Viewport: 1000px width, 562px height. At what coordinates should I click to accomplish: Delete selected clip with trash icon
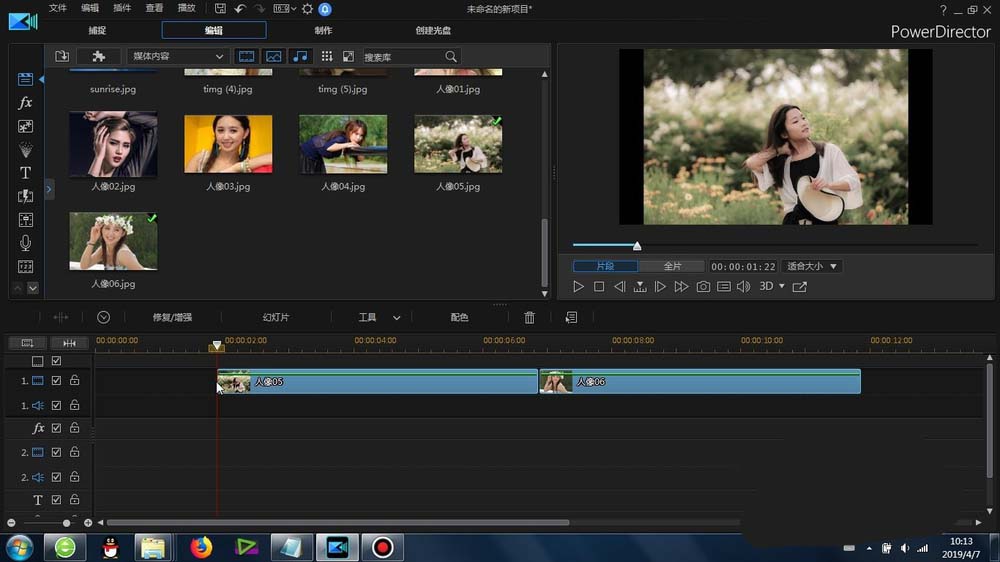[530, 317]
